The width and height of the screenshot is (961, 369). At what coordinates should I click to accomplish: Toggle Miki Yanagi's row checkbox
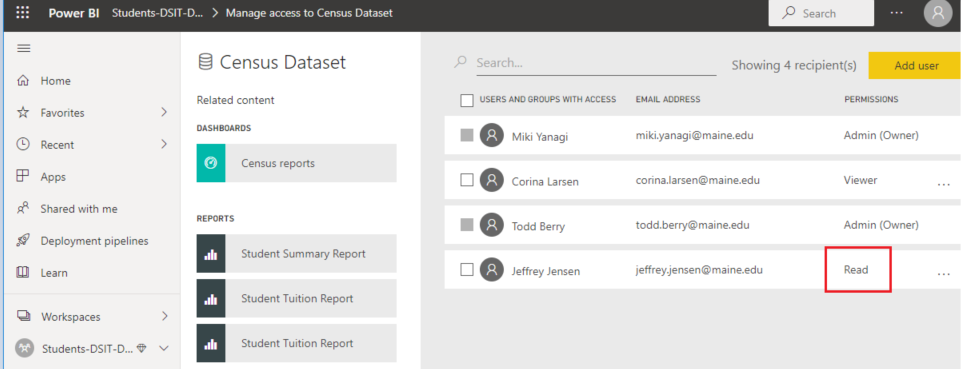(467, 135)
